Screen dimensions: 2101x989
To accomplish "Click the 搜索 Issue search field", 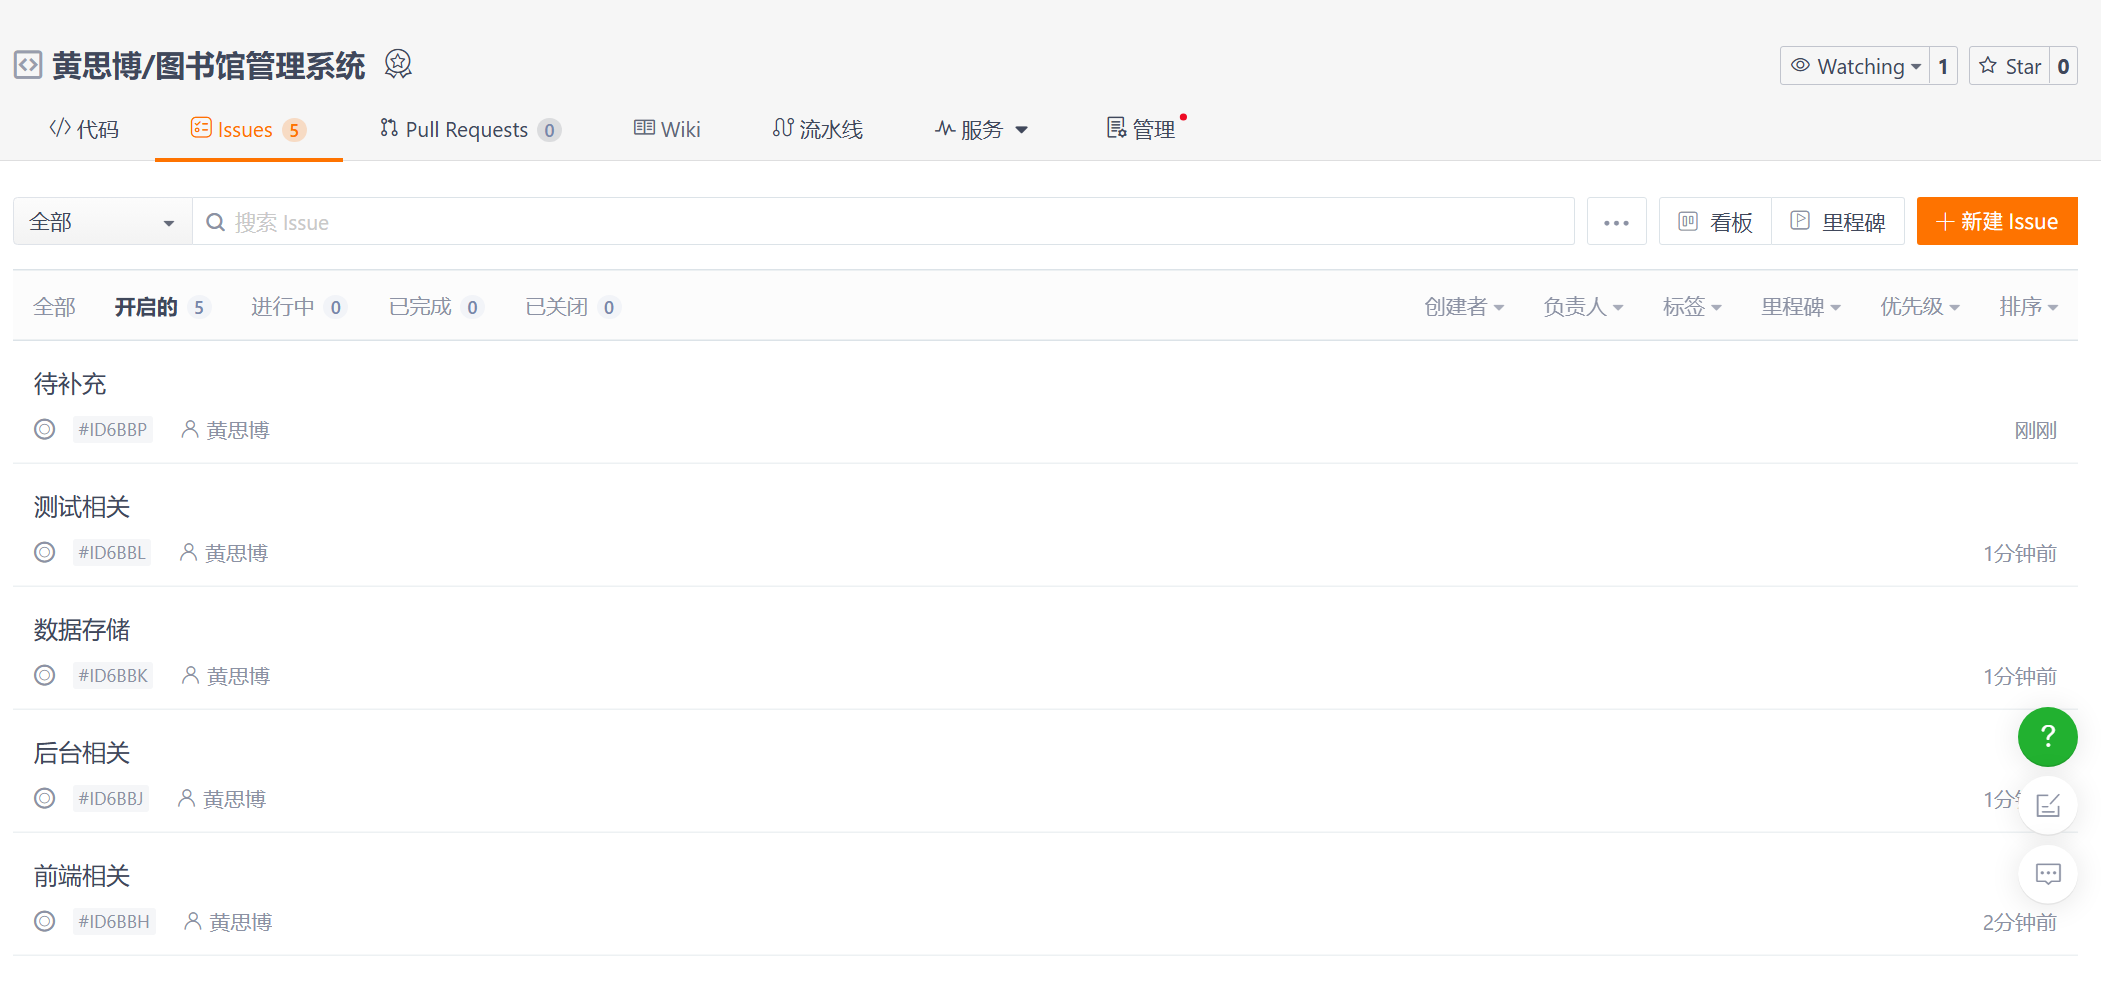I will tap(884, 222).
